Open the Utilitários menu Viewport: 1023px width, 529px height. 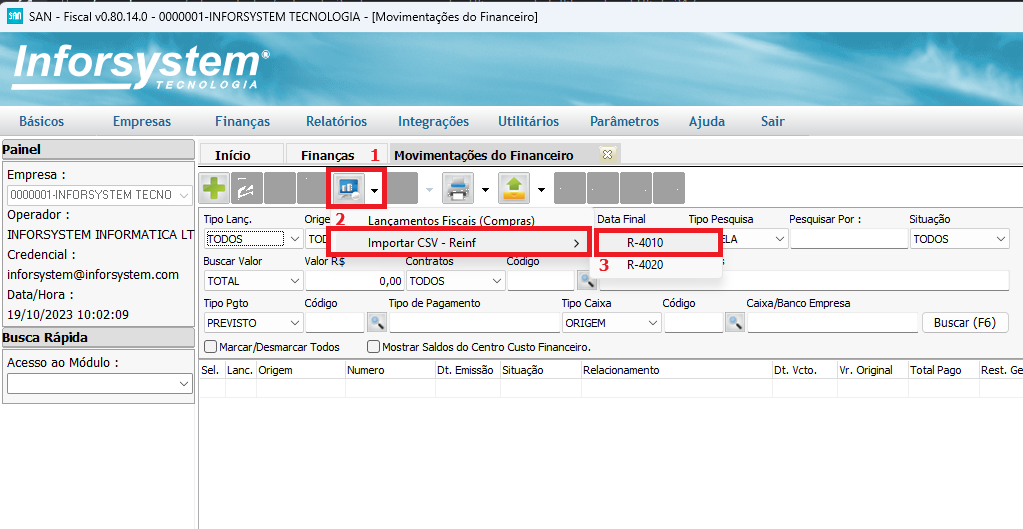coord(528,121)
